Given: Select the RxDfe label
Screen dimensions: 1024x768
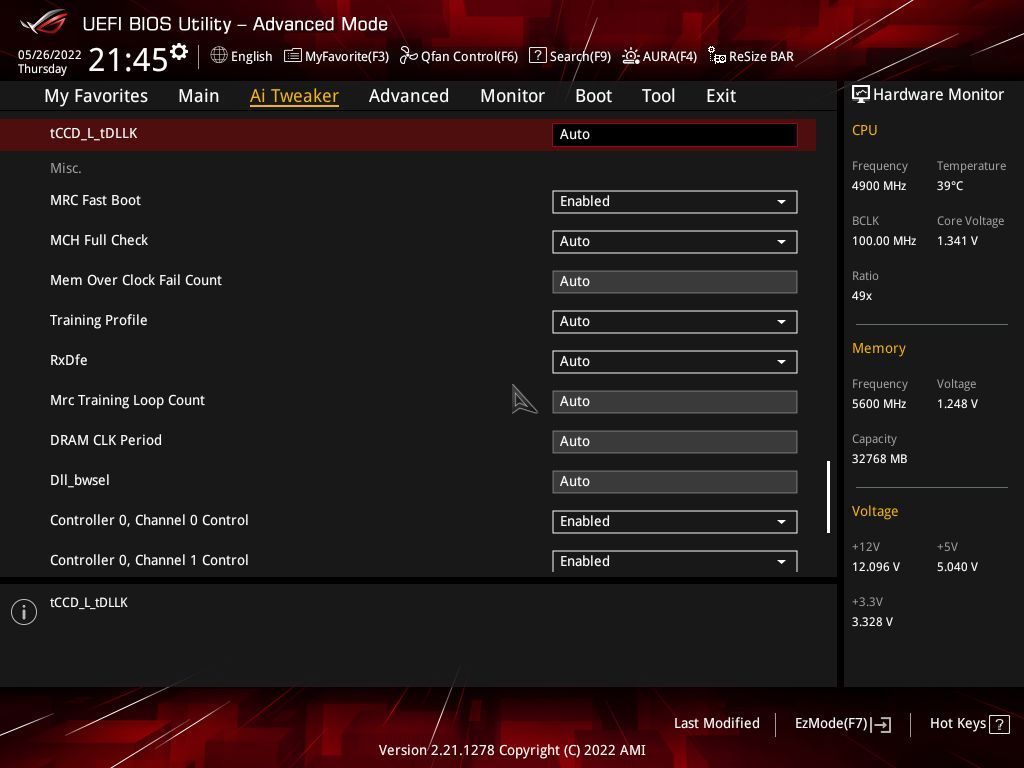Looking at the screenshot, I should (x=69, y=360).
